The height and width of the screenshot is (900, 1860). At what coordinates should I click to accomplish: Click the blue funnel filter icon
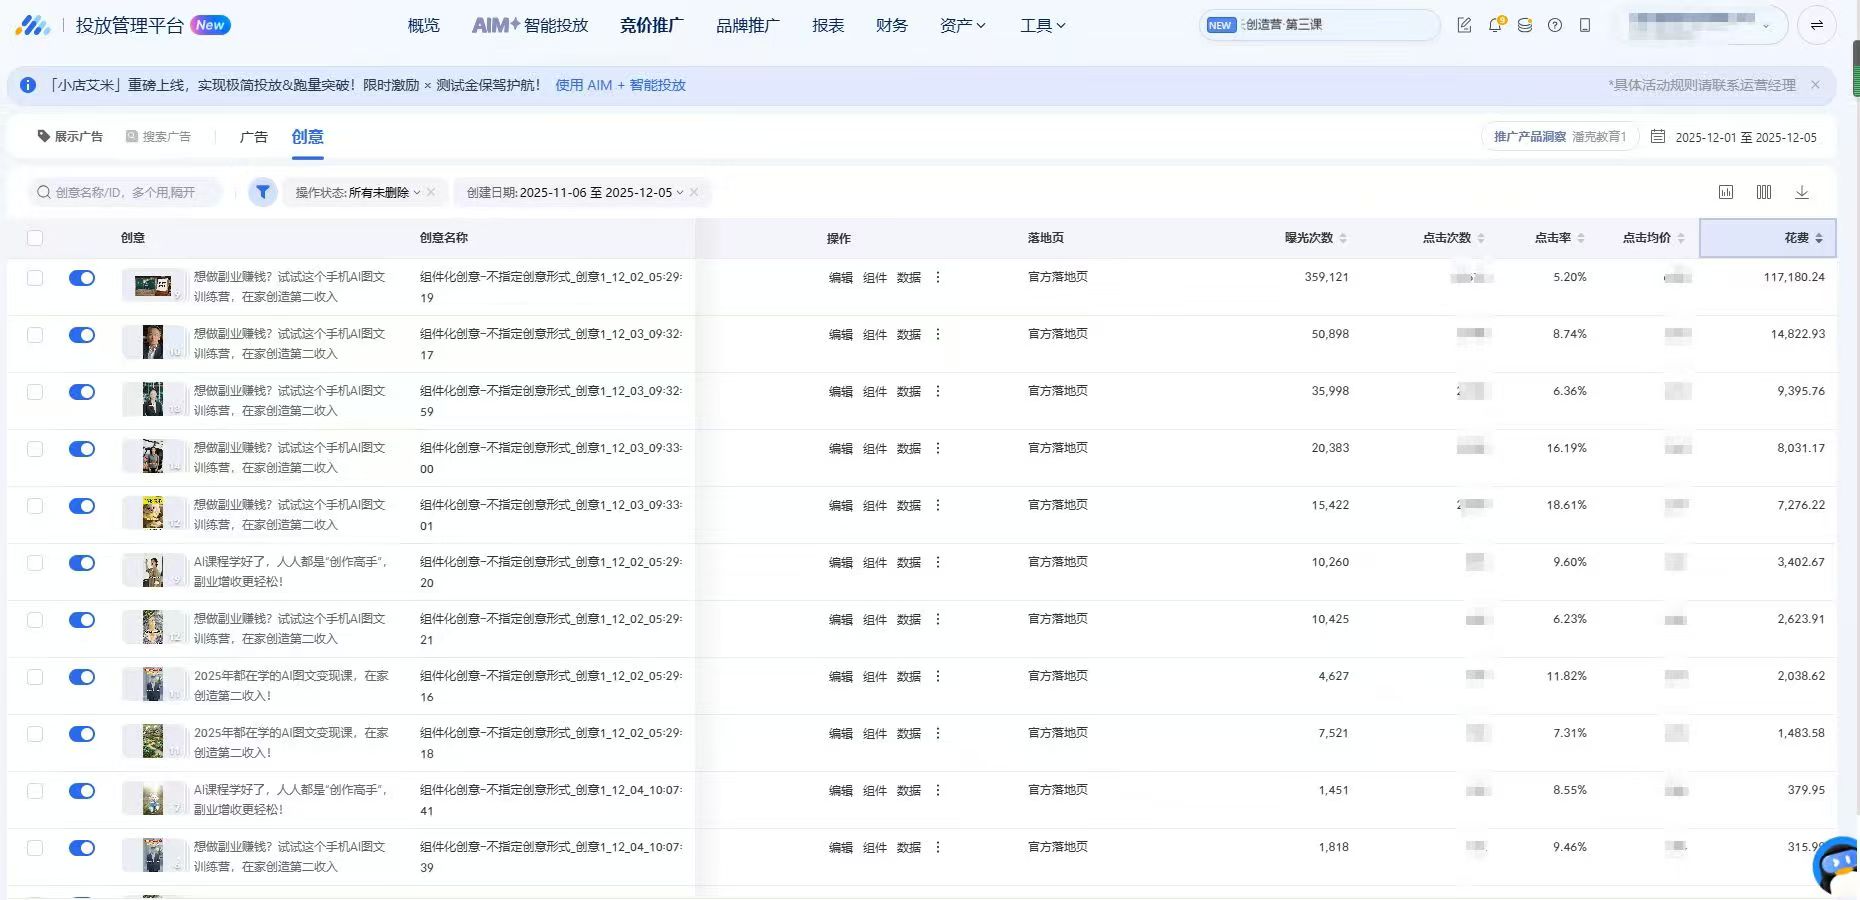click(263, 192)
